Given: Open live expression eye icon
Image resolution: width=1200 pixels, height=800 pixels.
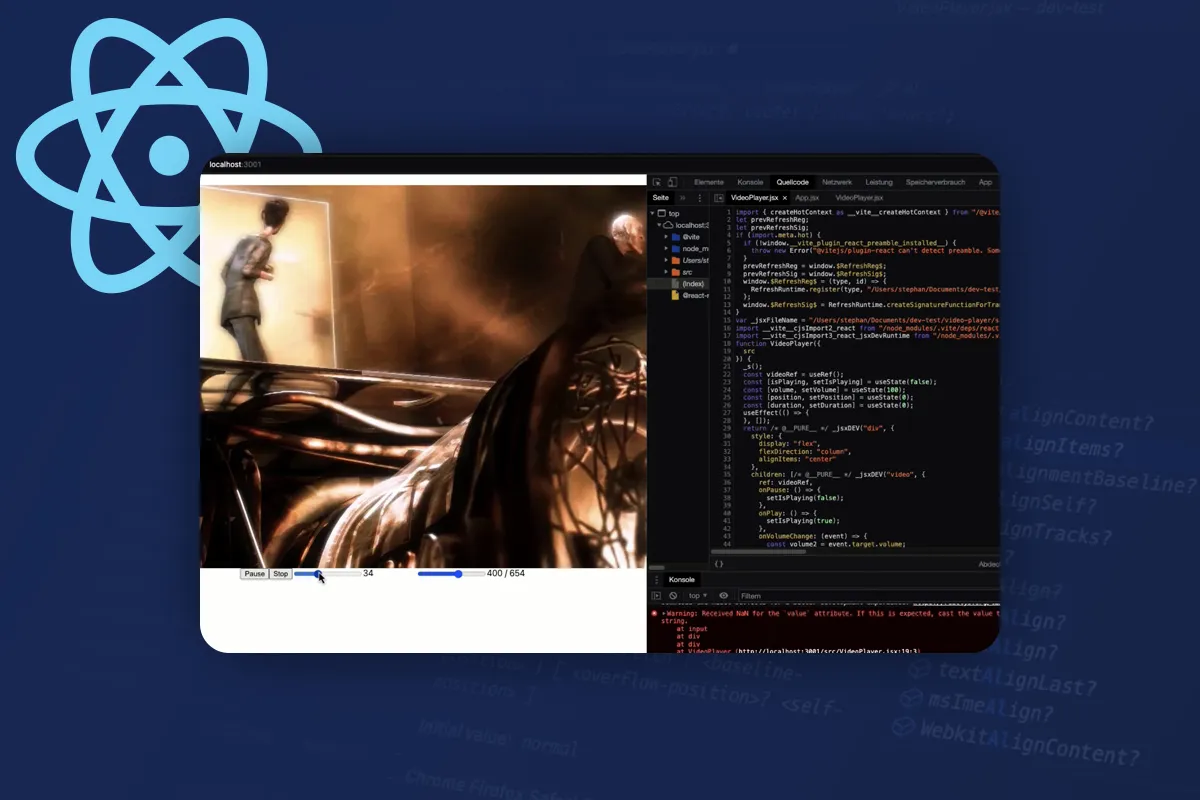Looking at the screenshot, I should 723,595.
